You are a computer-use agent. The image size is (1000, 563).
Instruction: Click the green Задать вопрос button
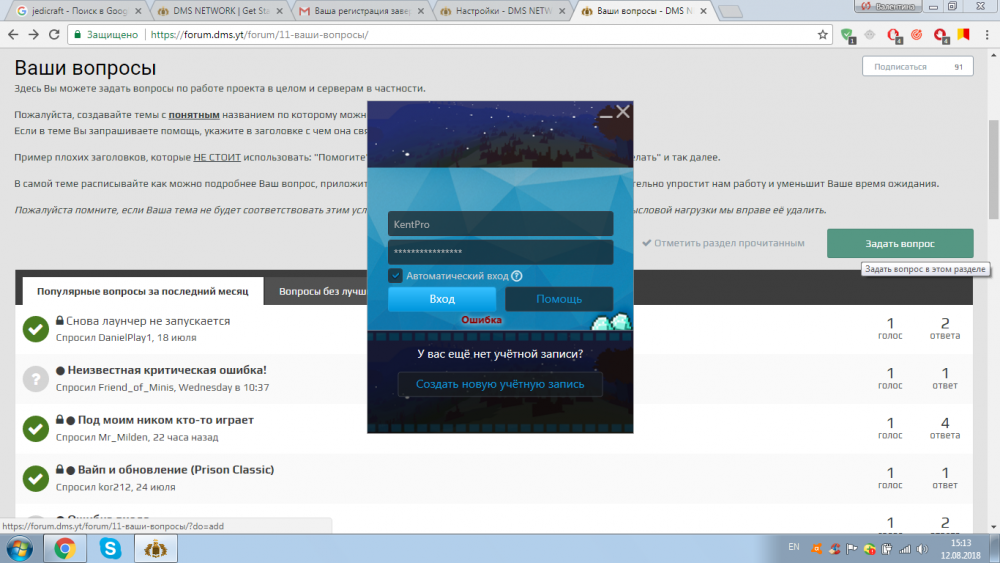899,243
